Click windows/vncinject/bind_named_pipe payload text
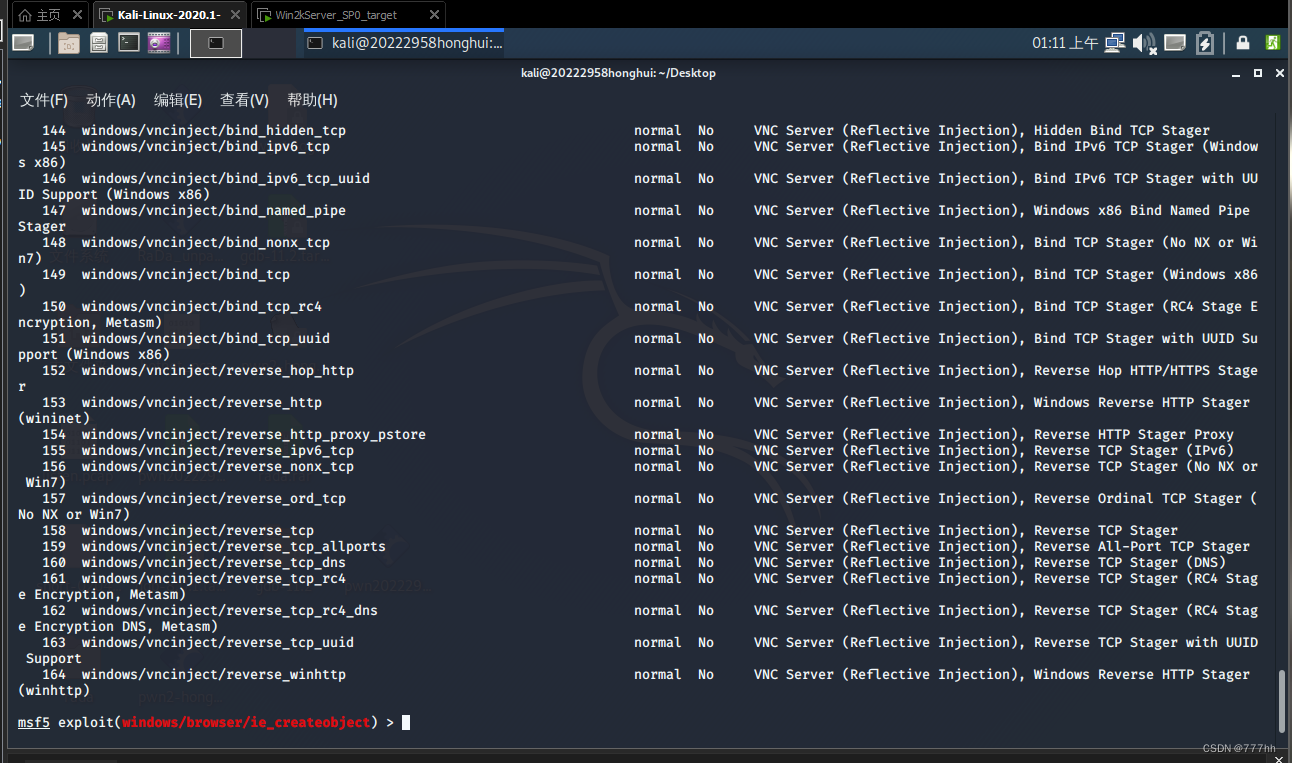1292x763 pixels. coord(214,211)
